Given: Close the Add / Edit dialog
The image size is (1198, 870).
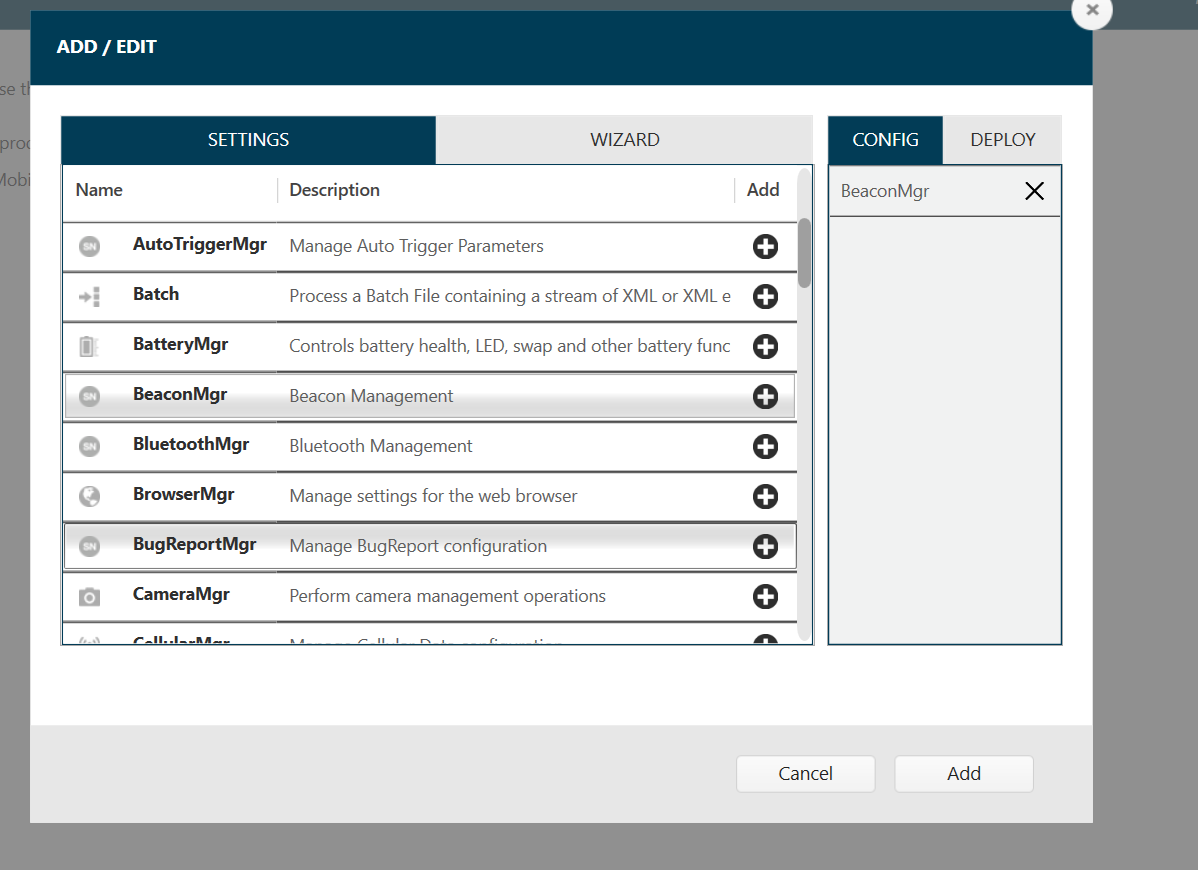Looking at the screenshot, I should click(x=1091, y=10).
